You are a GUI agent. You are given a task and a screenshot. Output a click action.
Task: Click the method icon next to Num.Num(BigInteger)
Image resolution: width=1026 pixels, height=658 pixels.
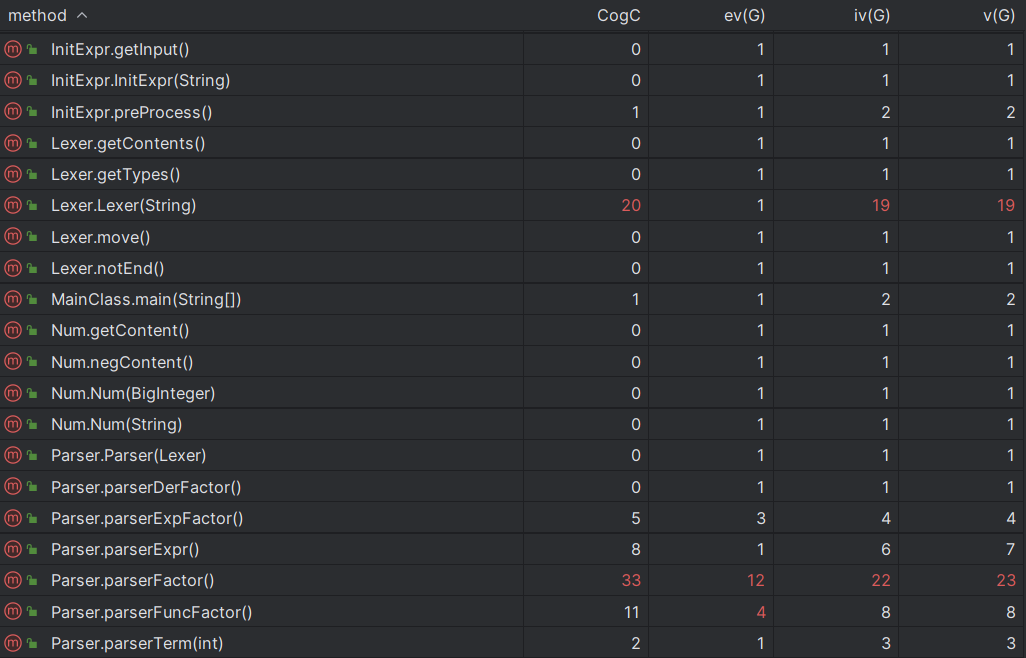[13, 393]
